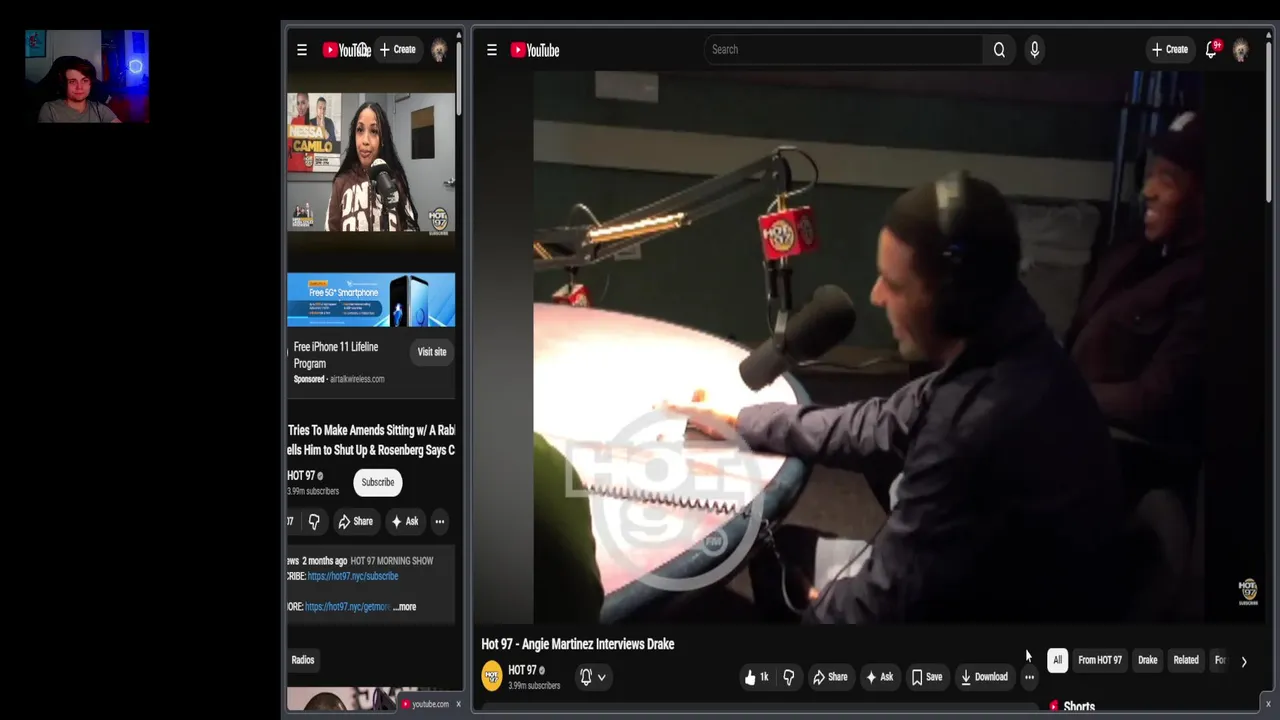Click the HOT 97 subscribe watermark on the video

[1248, 591]
